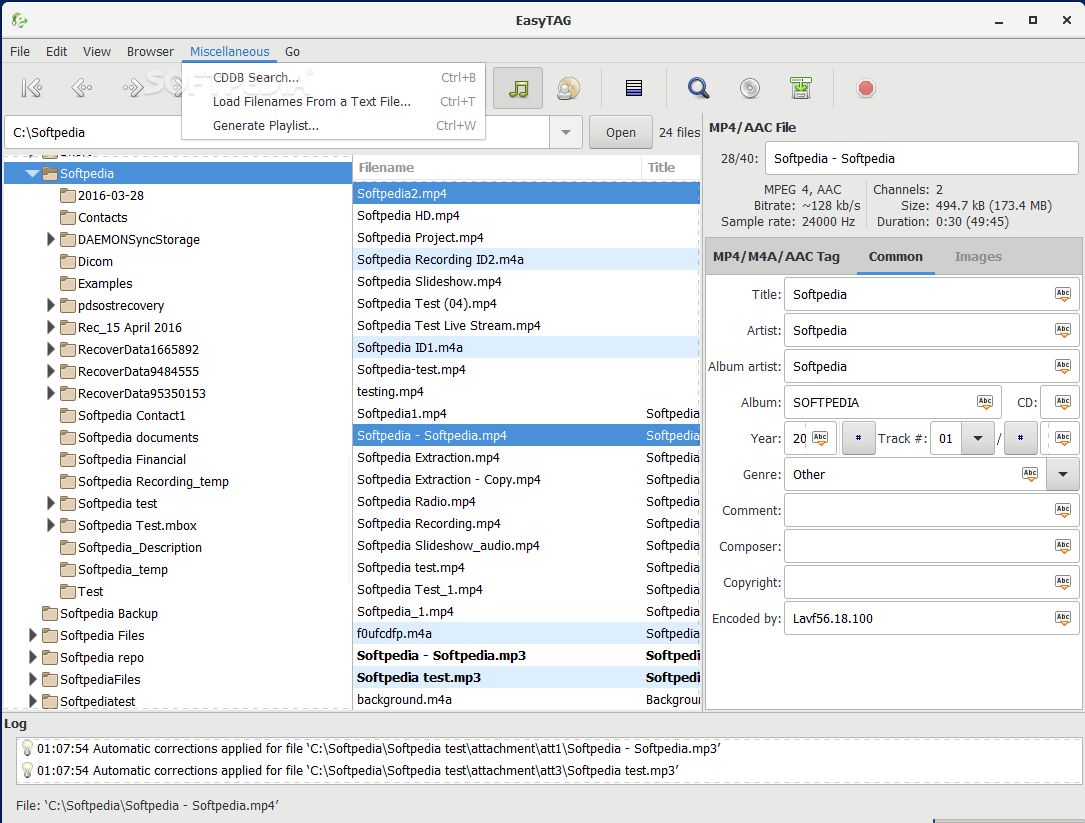
Task: Expand the pdsostrecovery folder
Action: coord(51,305)
